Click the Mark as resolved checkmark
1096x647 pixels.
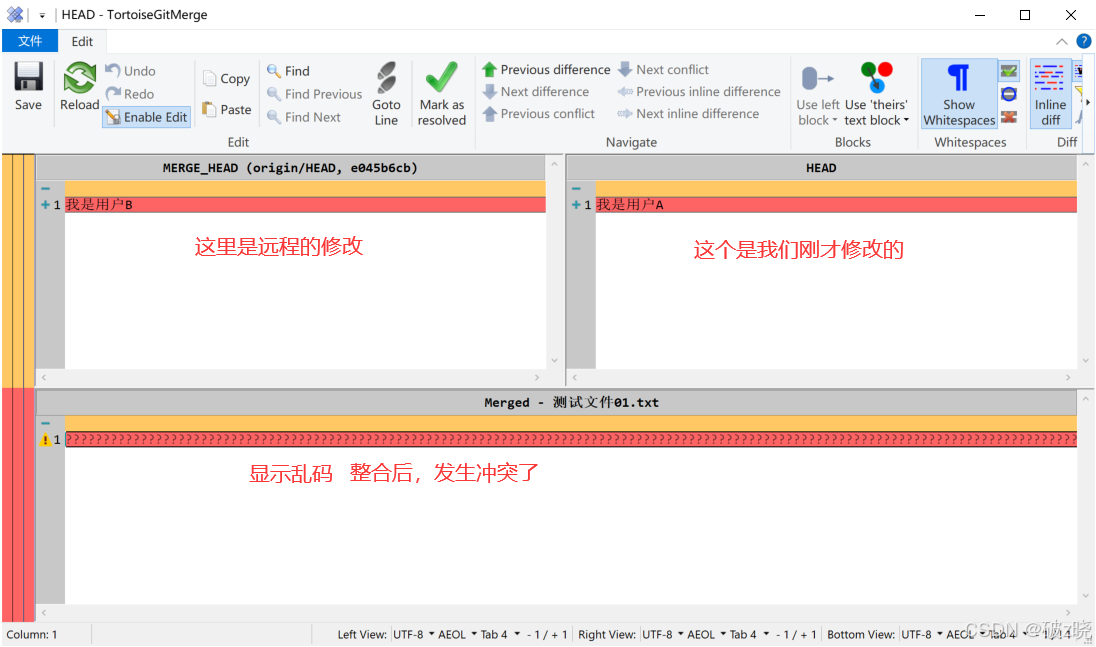(x=442, y=78)
